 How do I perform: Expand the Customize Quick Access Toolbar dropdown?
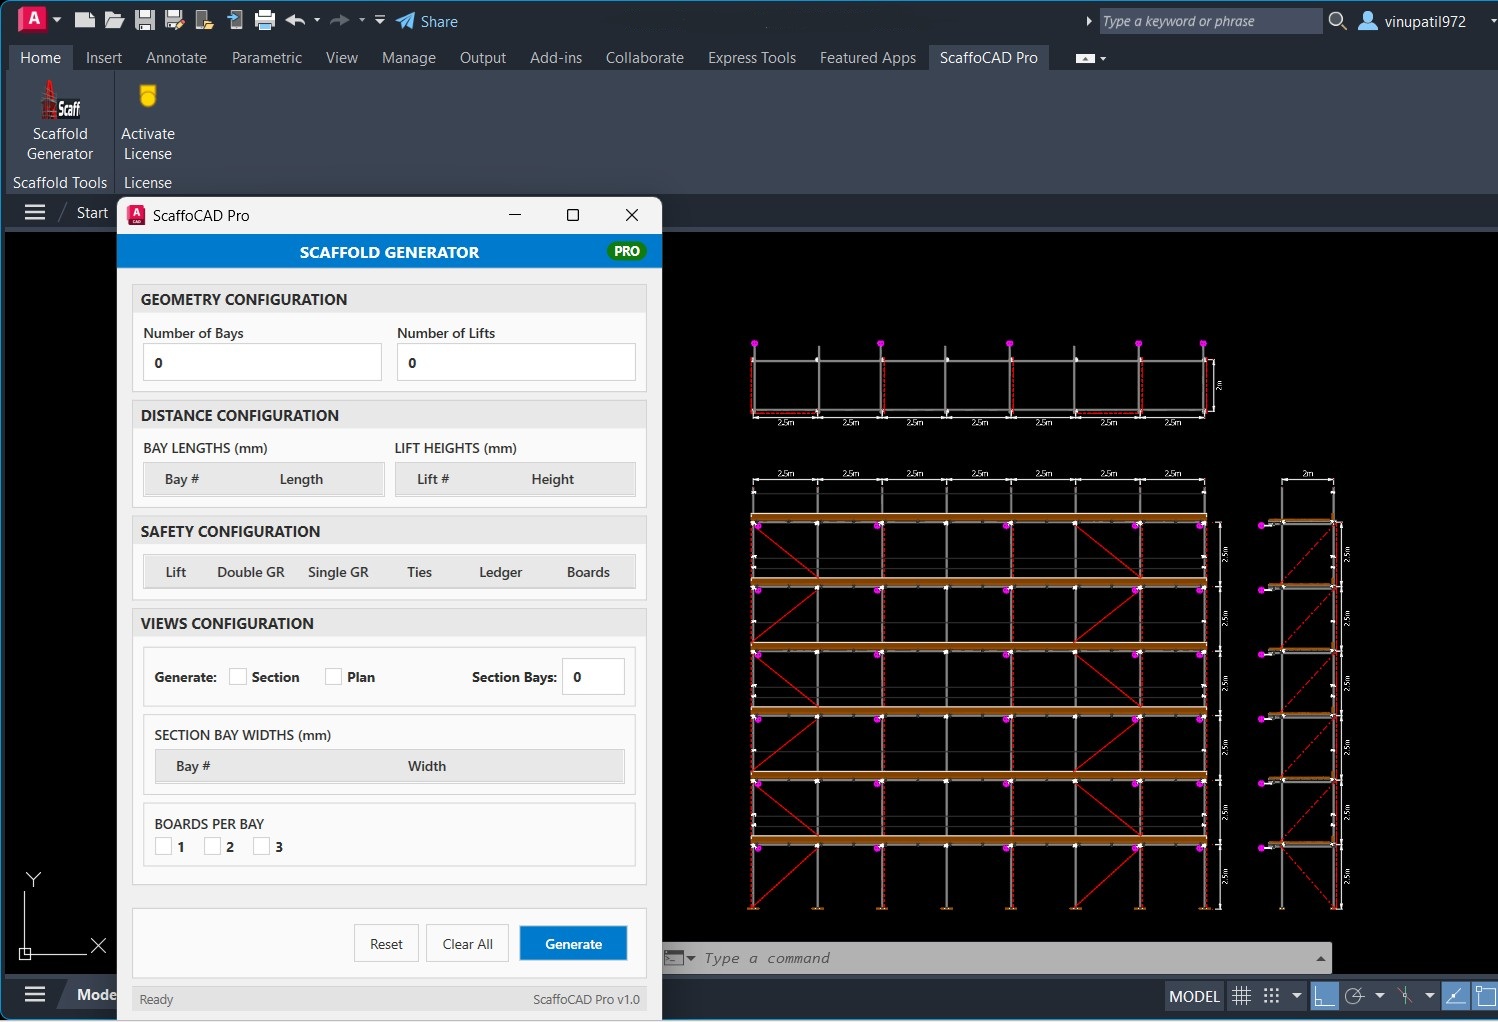380,20
